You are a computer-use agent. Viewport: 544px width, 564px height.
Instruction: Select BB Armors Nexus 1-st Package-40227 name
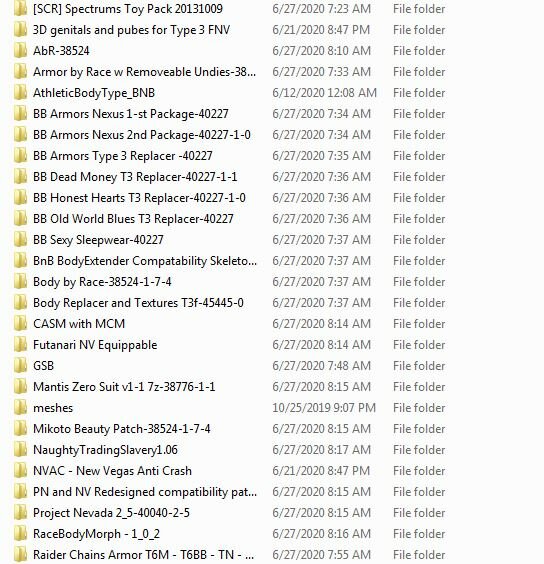(131, 114)
